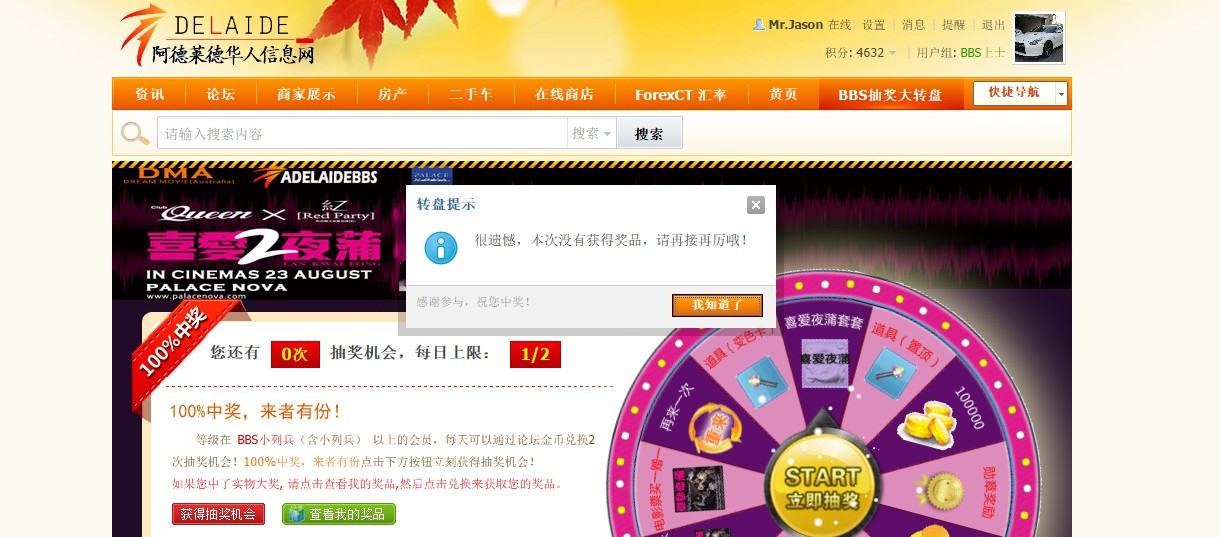Click the gold coins 100000 prize icon
The width and height of the screenshot is (1220, 537).
tap(928, 422)
